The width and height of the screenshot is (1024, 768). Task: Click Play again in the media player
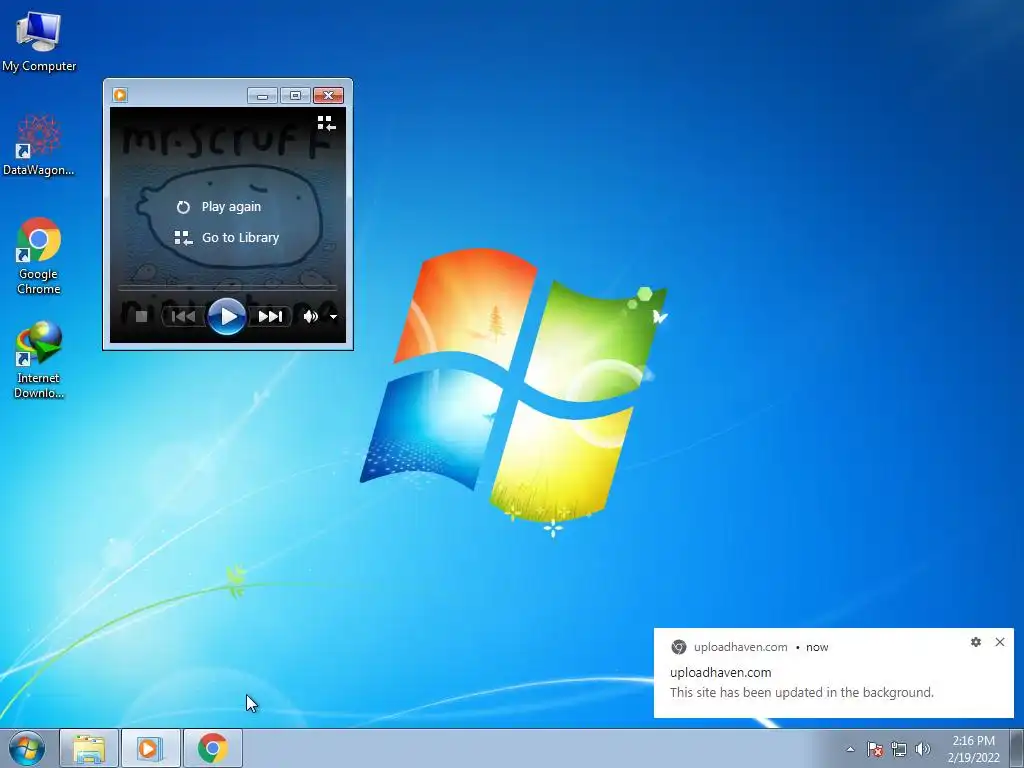(x=219, y=207)
